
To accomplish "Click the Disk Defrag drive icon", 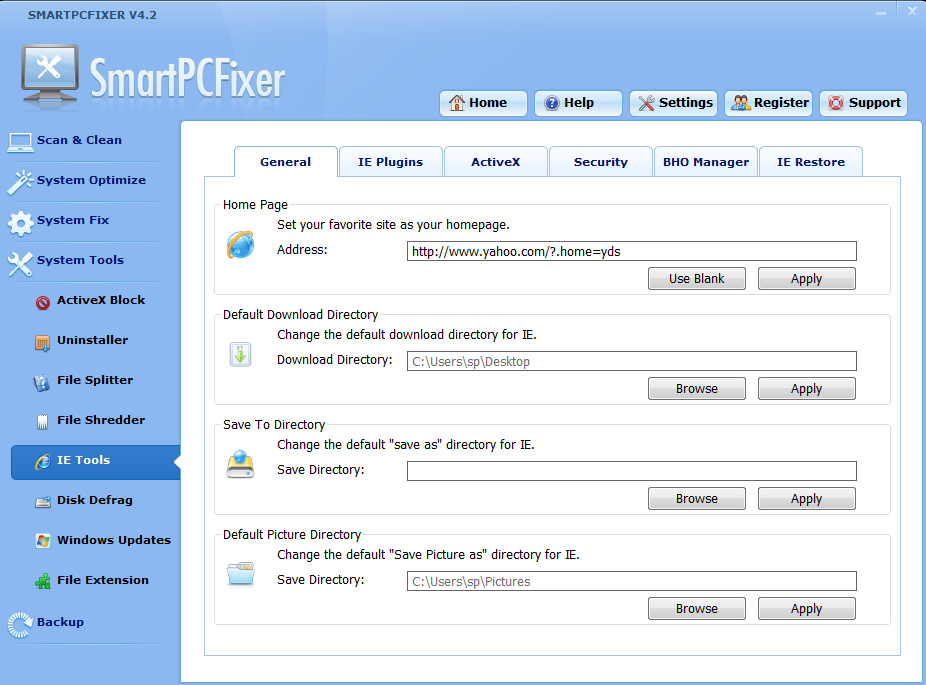I will click(x=43, y=501).
